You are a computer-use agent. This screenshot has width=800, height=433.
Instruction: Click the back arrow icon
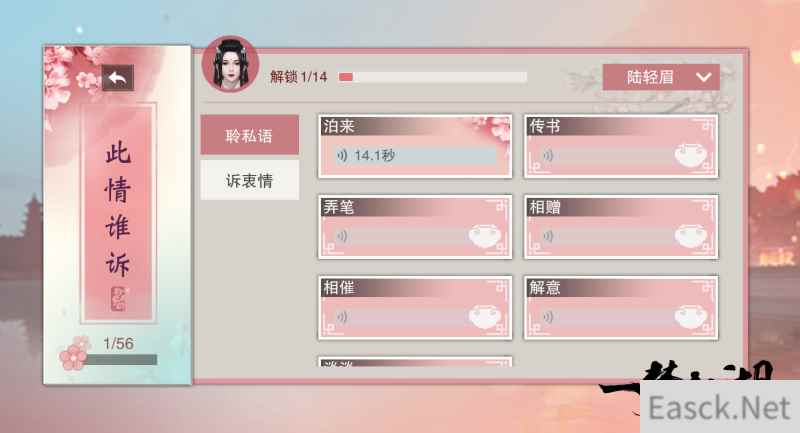118,78
